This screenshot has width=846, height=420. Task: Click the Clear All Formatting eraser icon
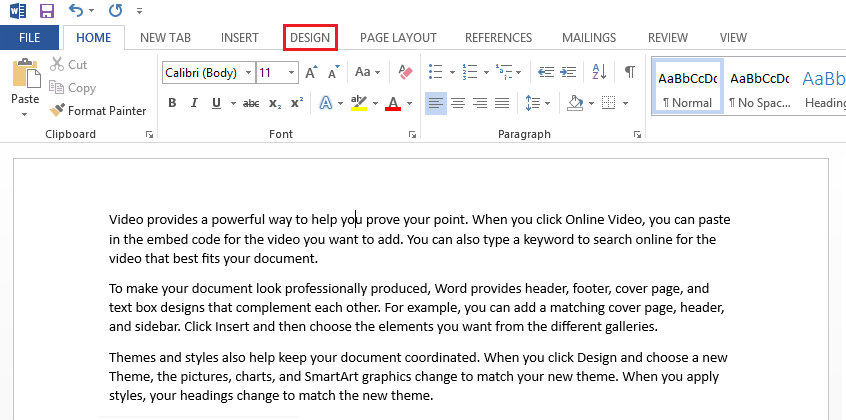pyautogui.click(x=405, y=72)
